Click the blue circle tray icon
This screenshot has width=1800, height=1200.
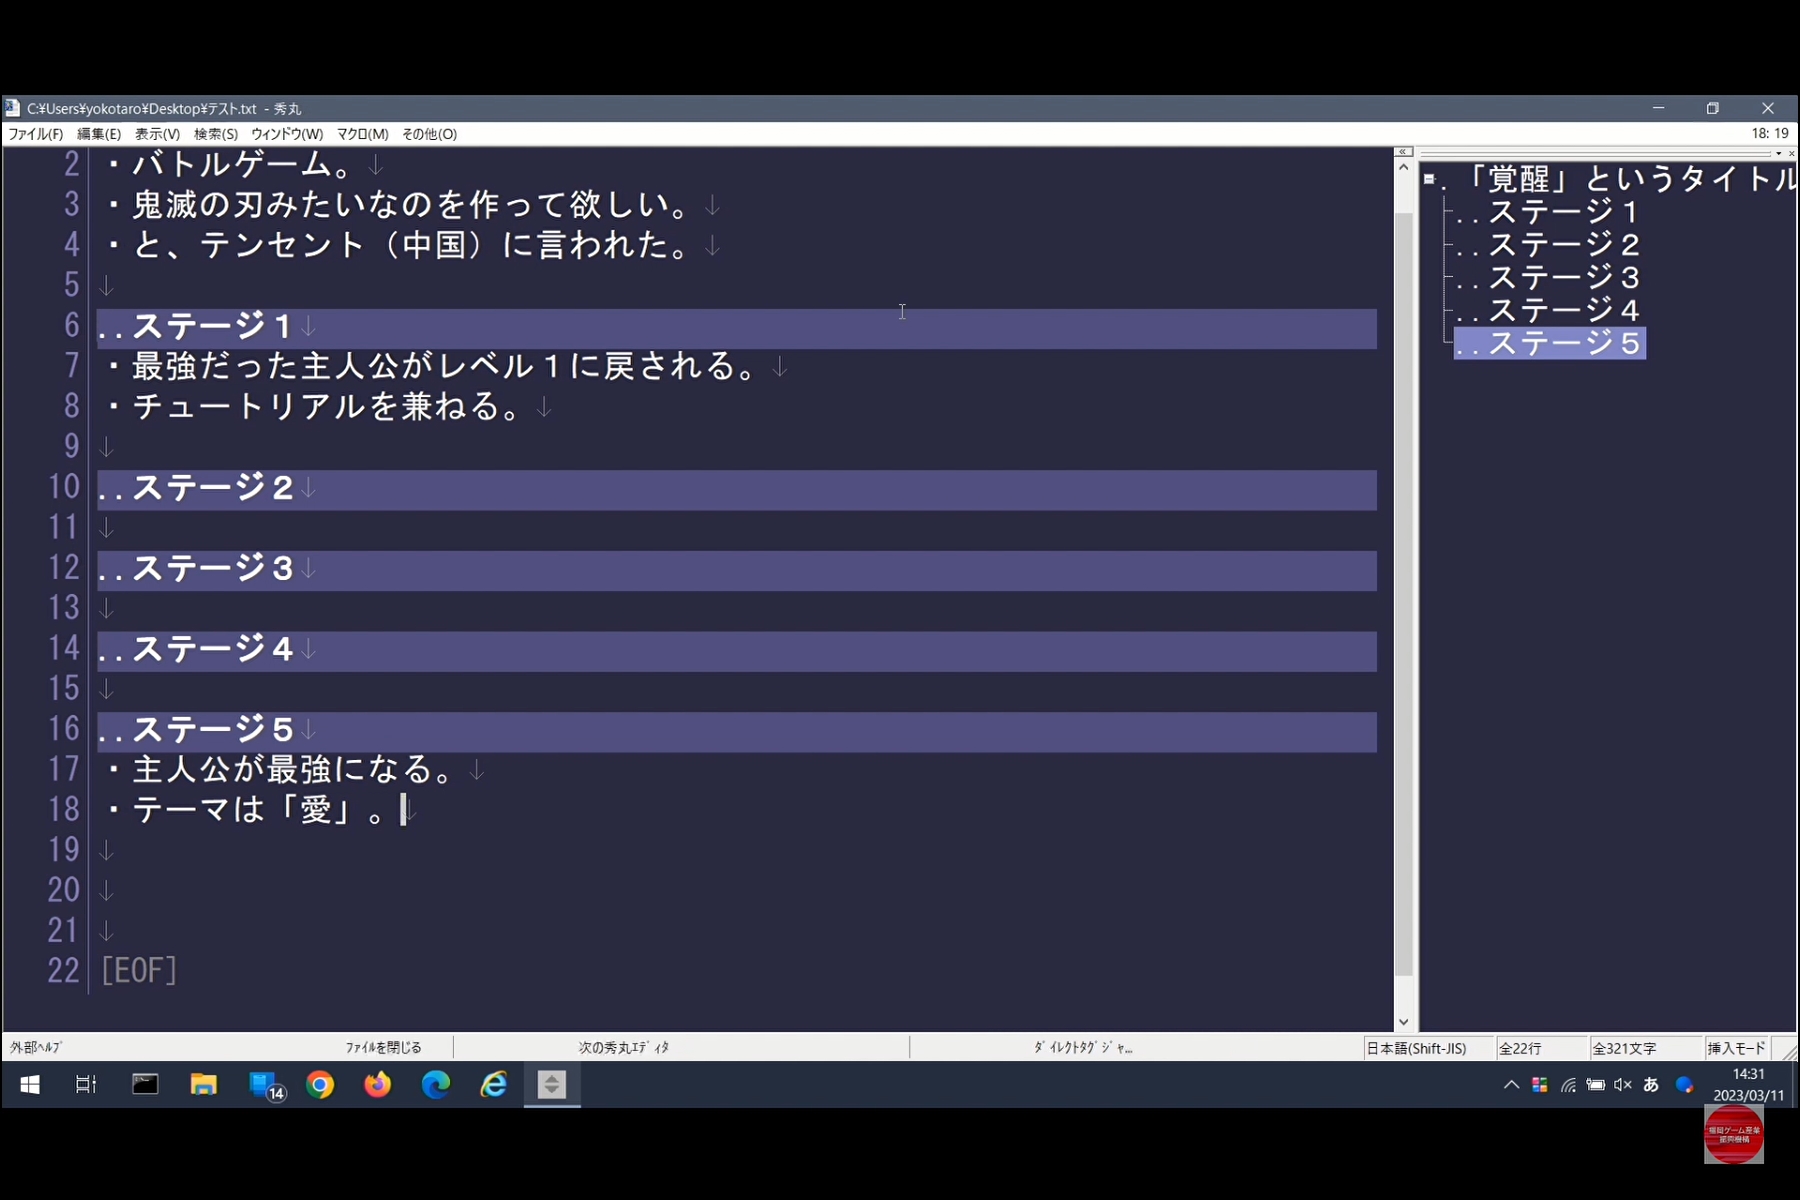(1684, 1085)
